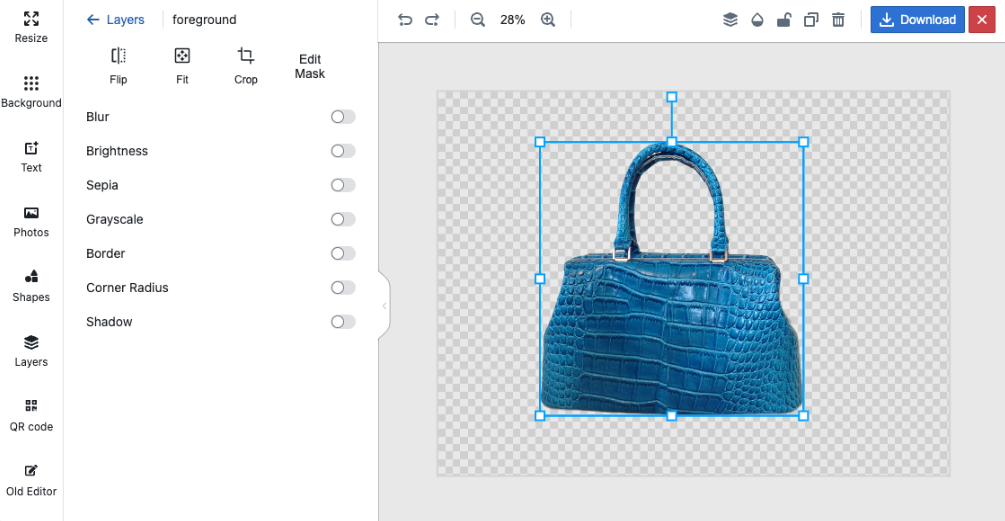Click the left-middle selection handle
1005x521 pixels.
(x=540, y=279)
